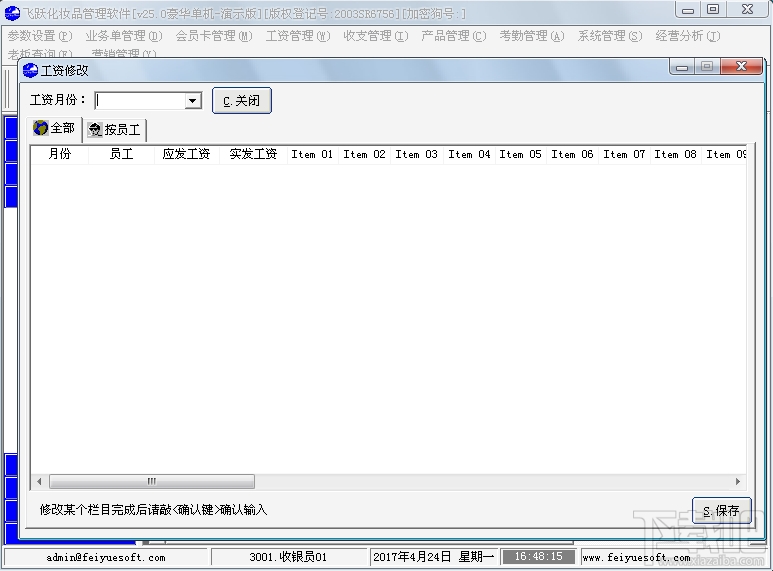
Task: Open the 会员卡管理(M) menu
Action: click(214, 36)
